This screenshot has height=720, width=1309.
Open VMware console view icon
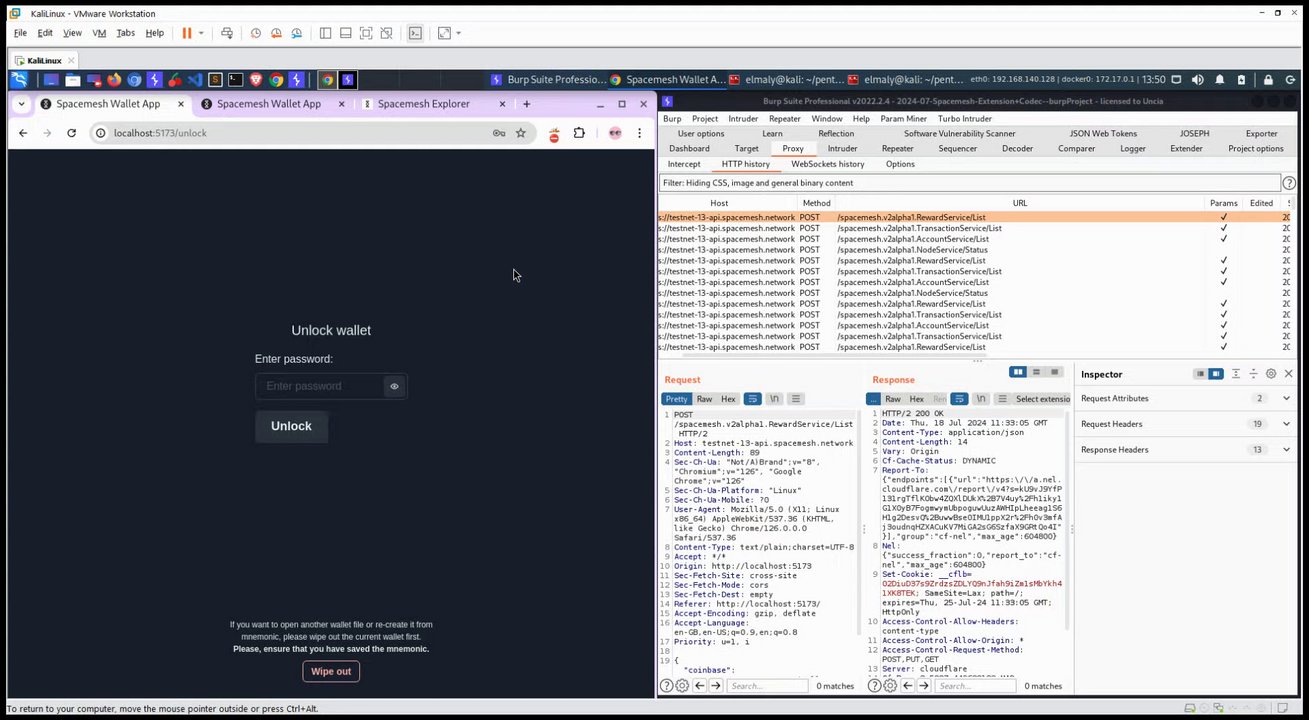click(415, 33)
